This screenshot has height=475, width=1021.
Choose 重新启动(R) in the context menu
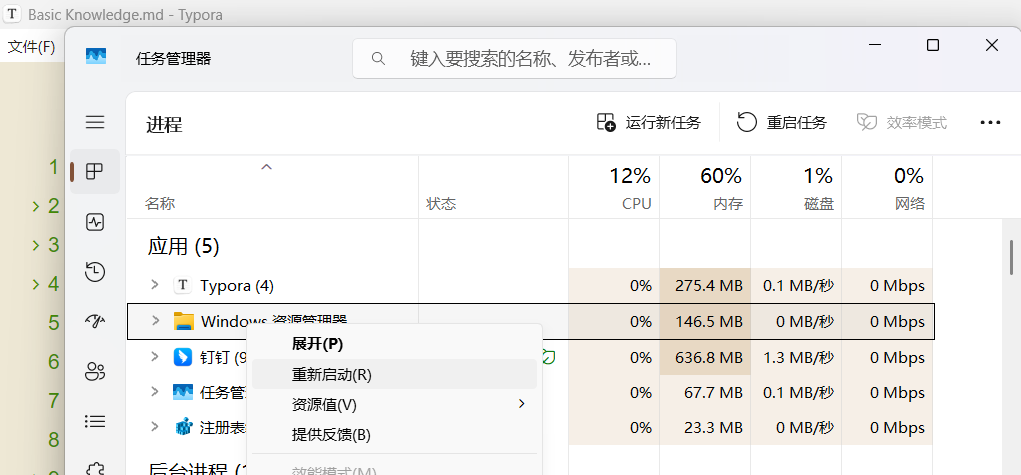coord(394,375)
